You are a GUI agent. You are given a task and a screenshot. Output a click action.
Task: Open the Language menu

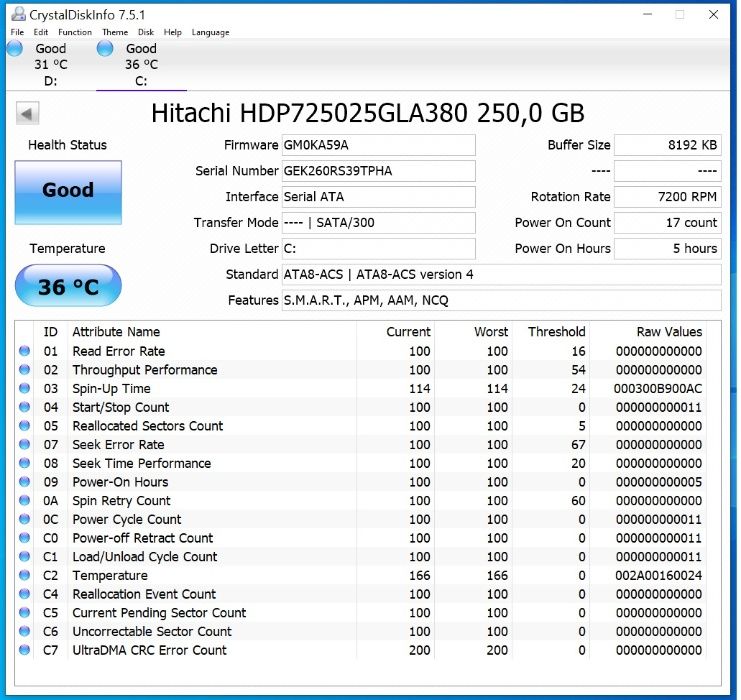pos(210,32)
